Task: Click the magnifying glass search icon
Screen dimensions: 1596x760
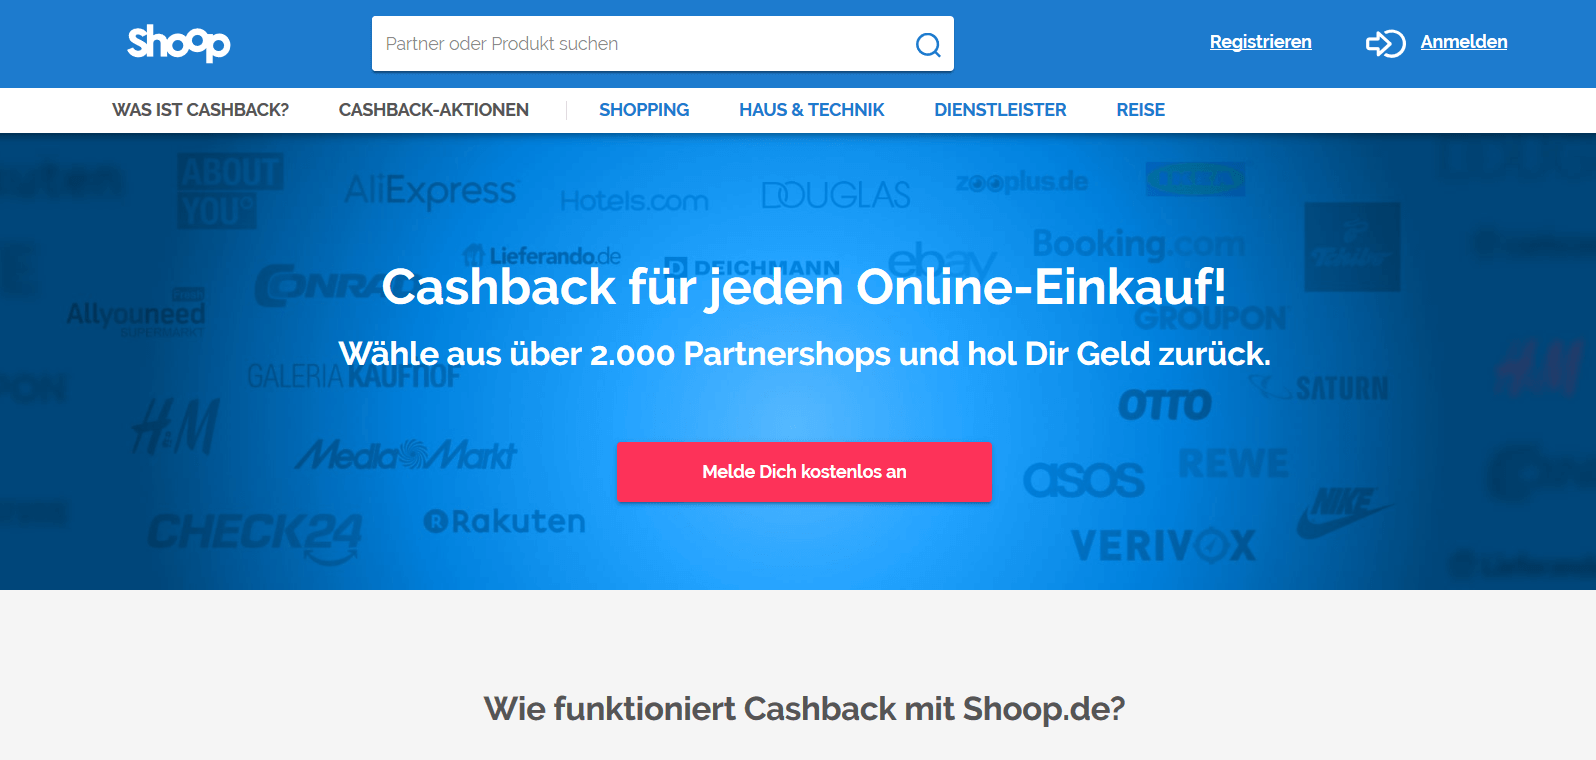Action: click(928, 45)
